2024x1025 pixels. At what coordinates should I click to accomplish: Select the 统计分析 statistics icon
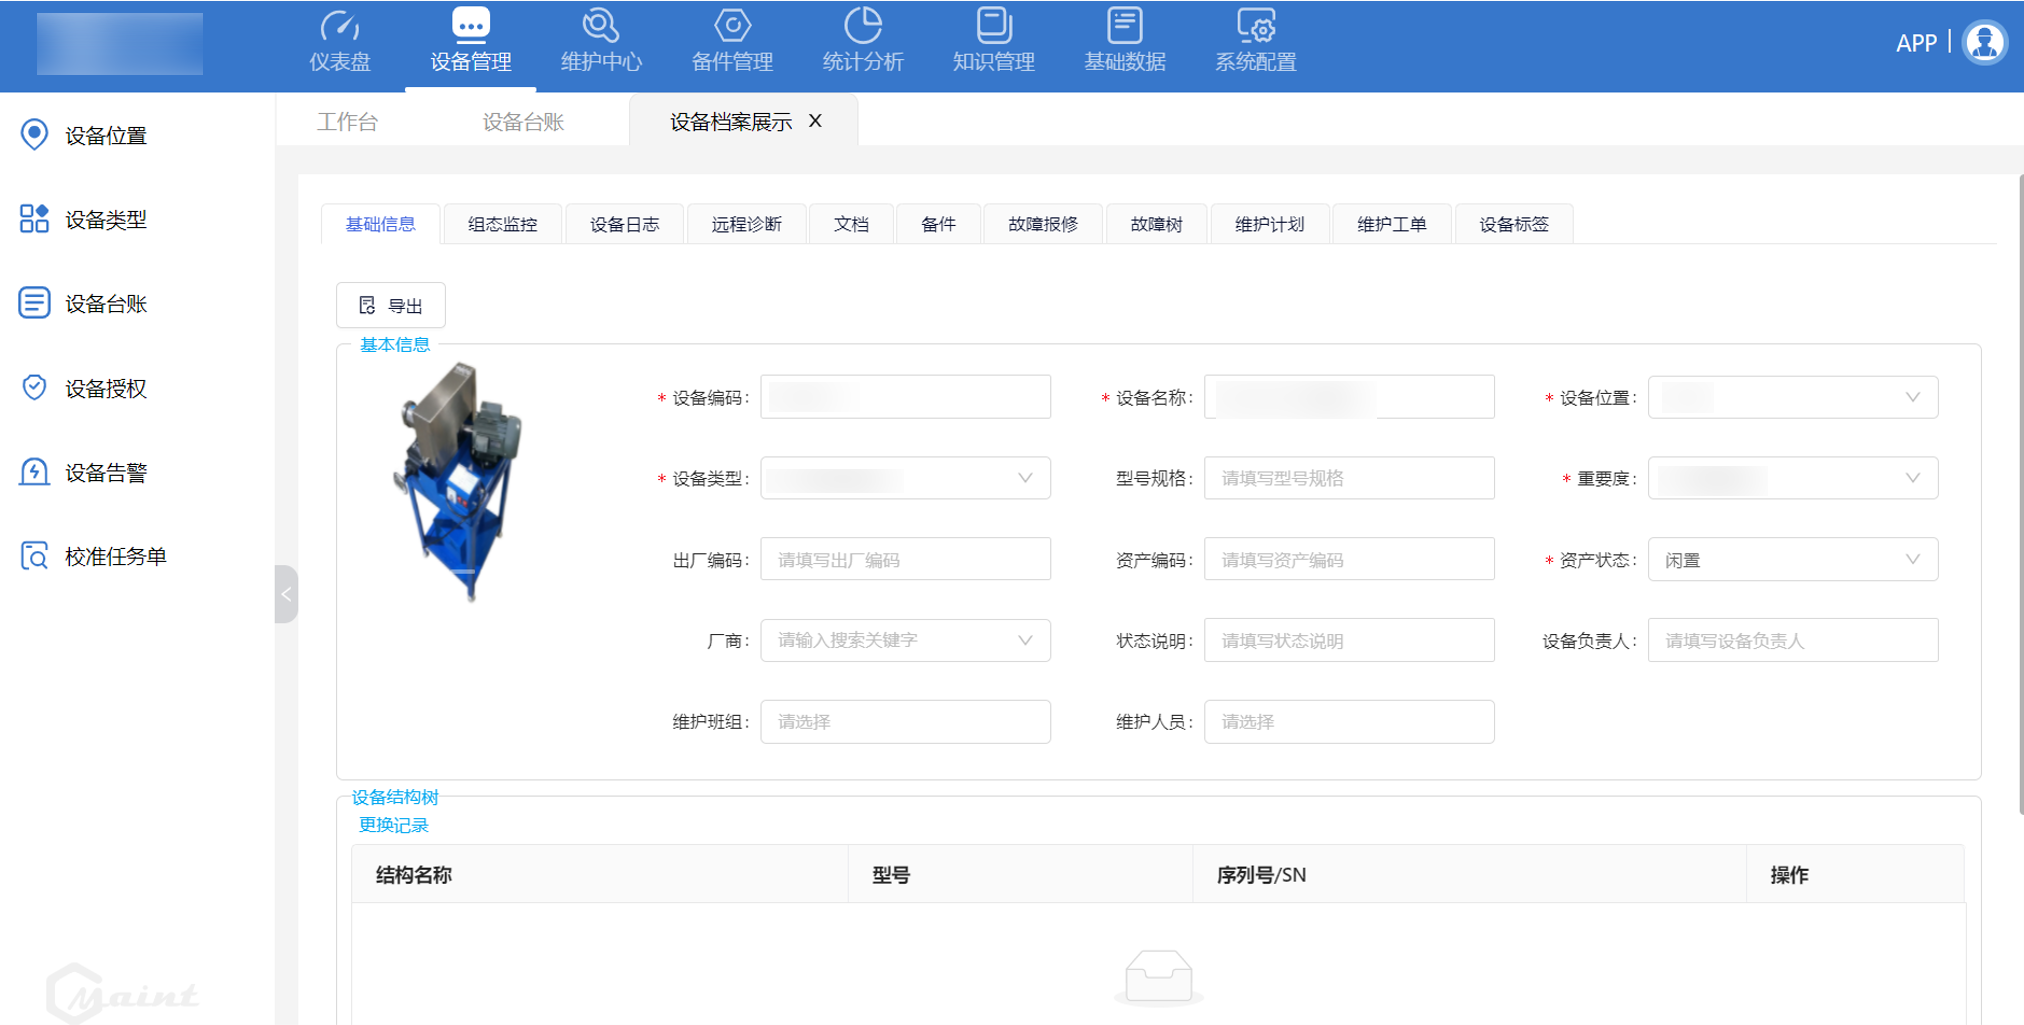862,26
